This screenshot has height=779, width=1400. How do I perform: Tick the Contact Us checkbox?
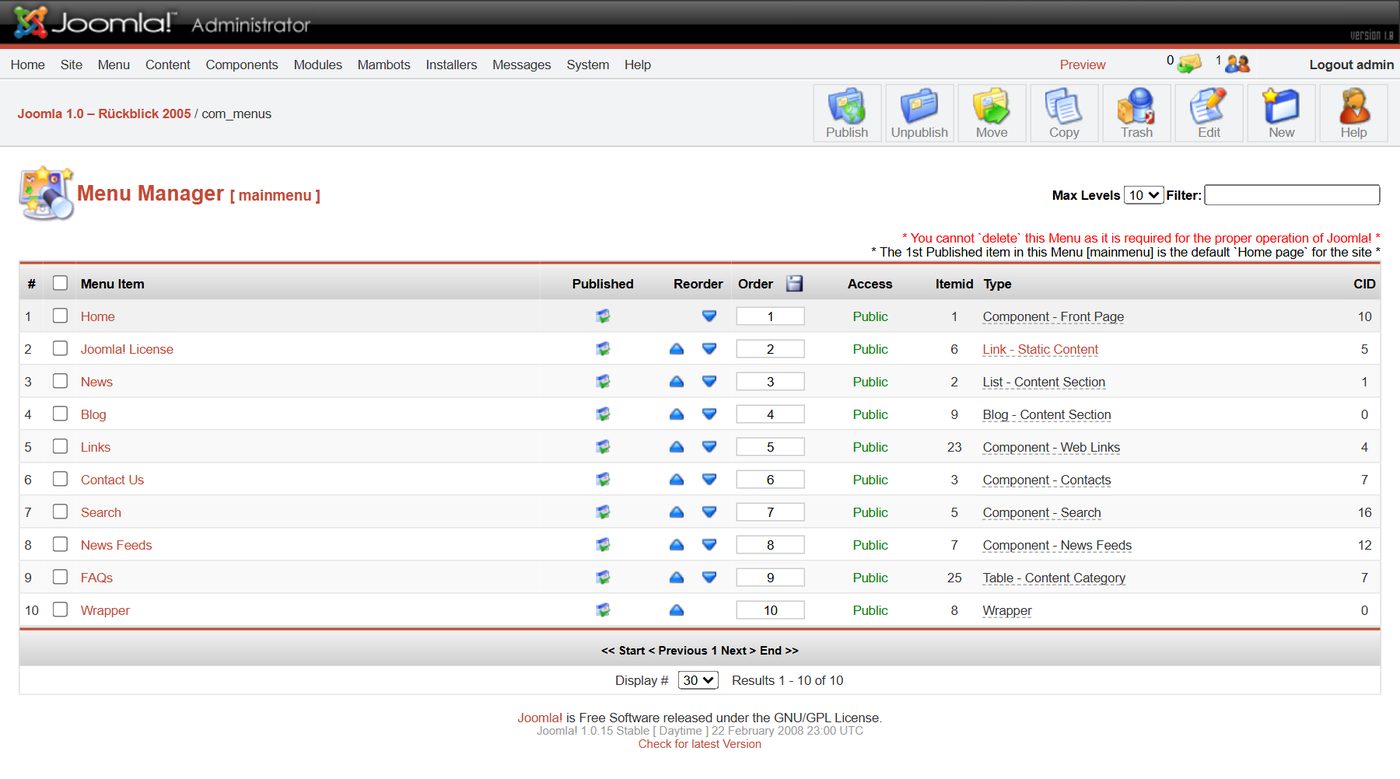click(x=60, y=479)
